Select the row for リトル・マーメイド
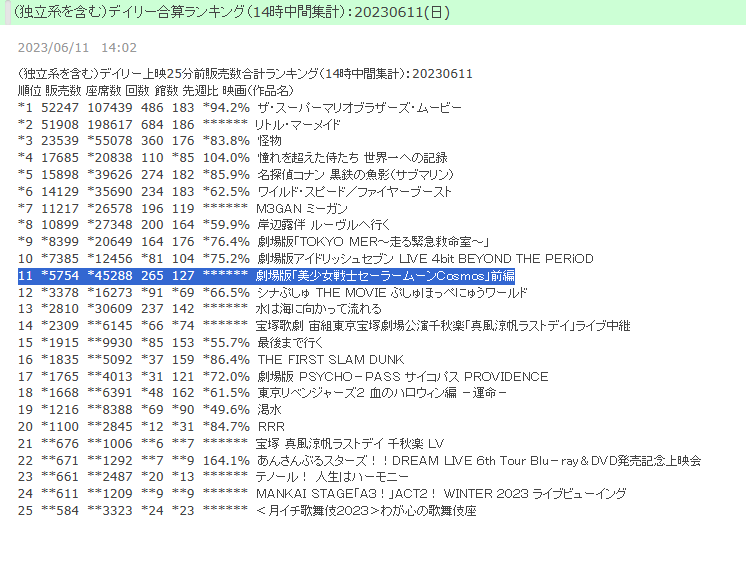This screenshot has width=746, height=579. [x=179, y=125]
